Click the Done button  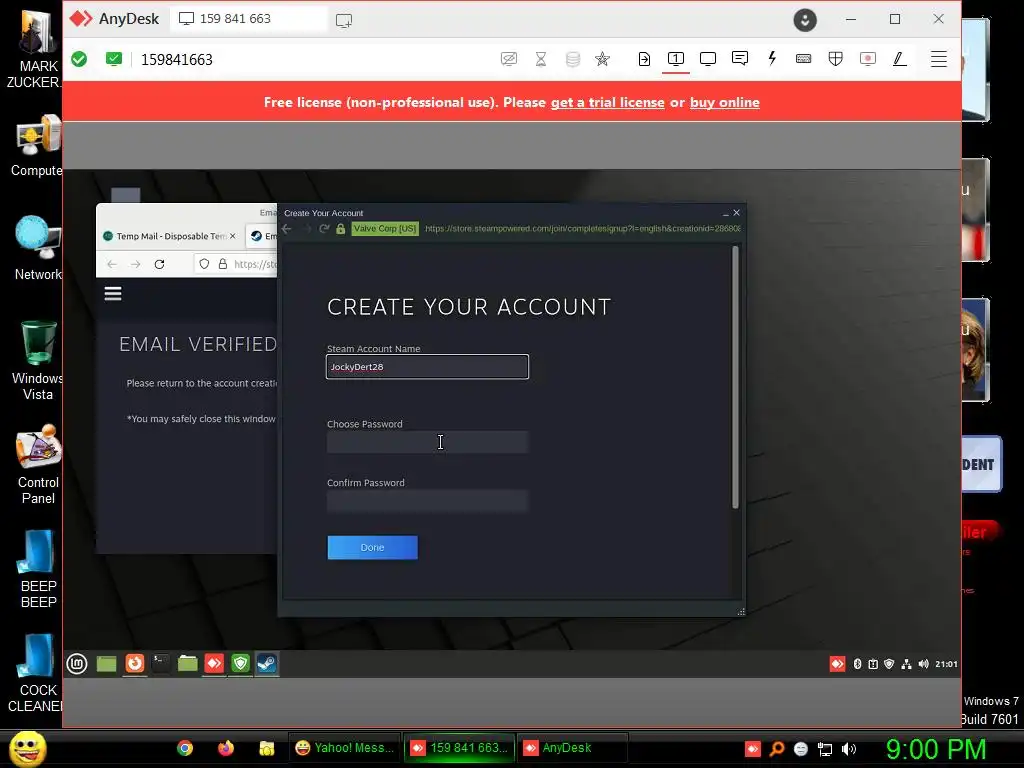point(372,547)
